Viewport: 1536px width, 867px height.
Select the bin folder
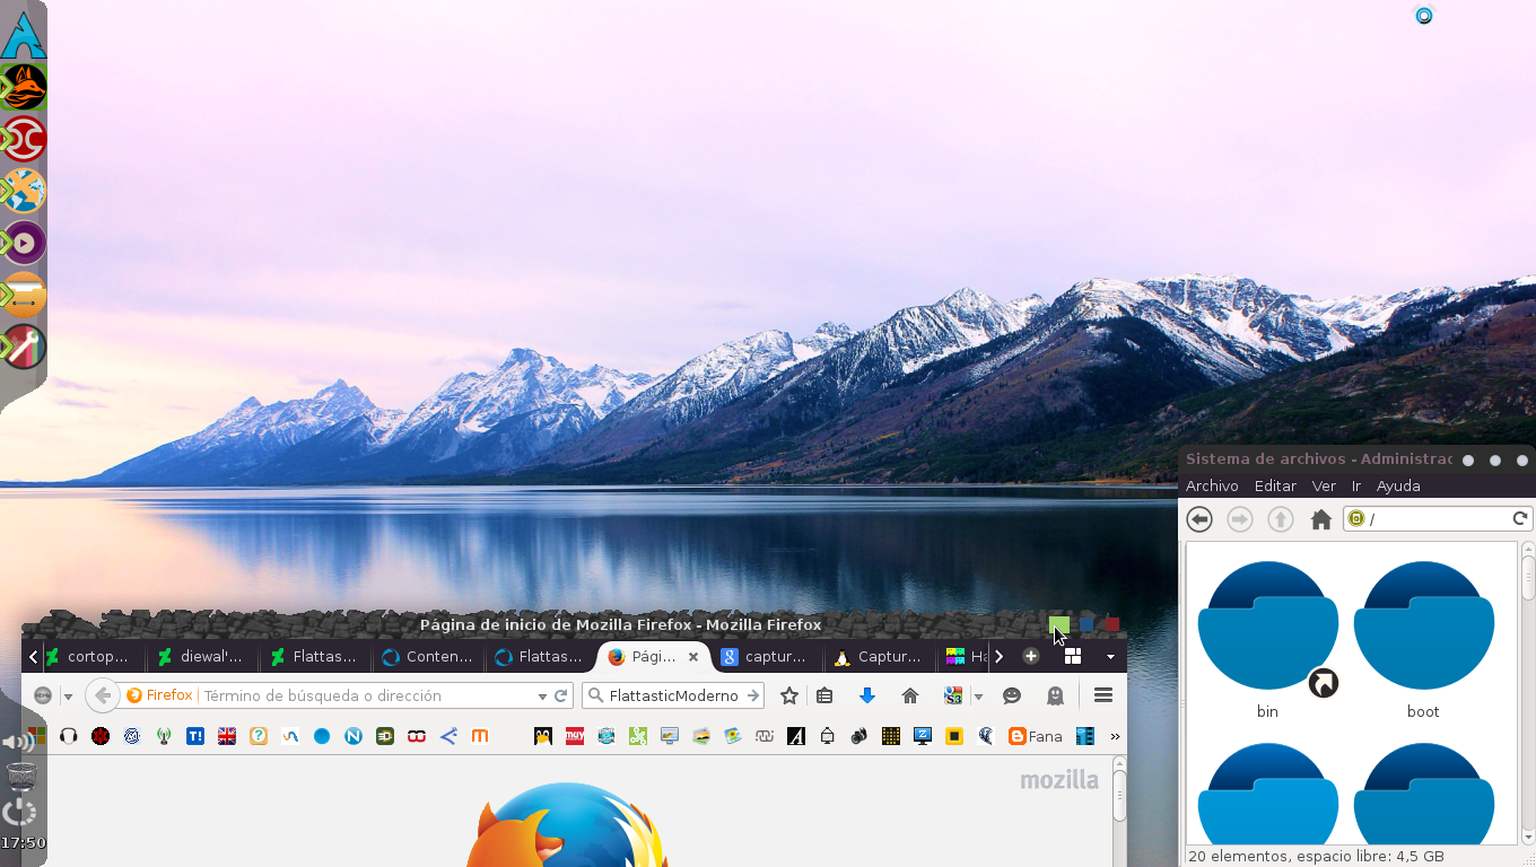tap(1268, 639)
